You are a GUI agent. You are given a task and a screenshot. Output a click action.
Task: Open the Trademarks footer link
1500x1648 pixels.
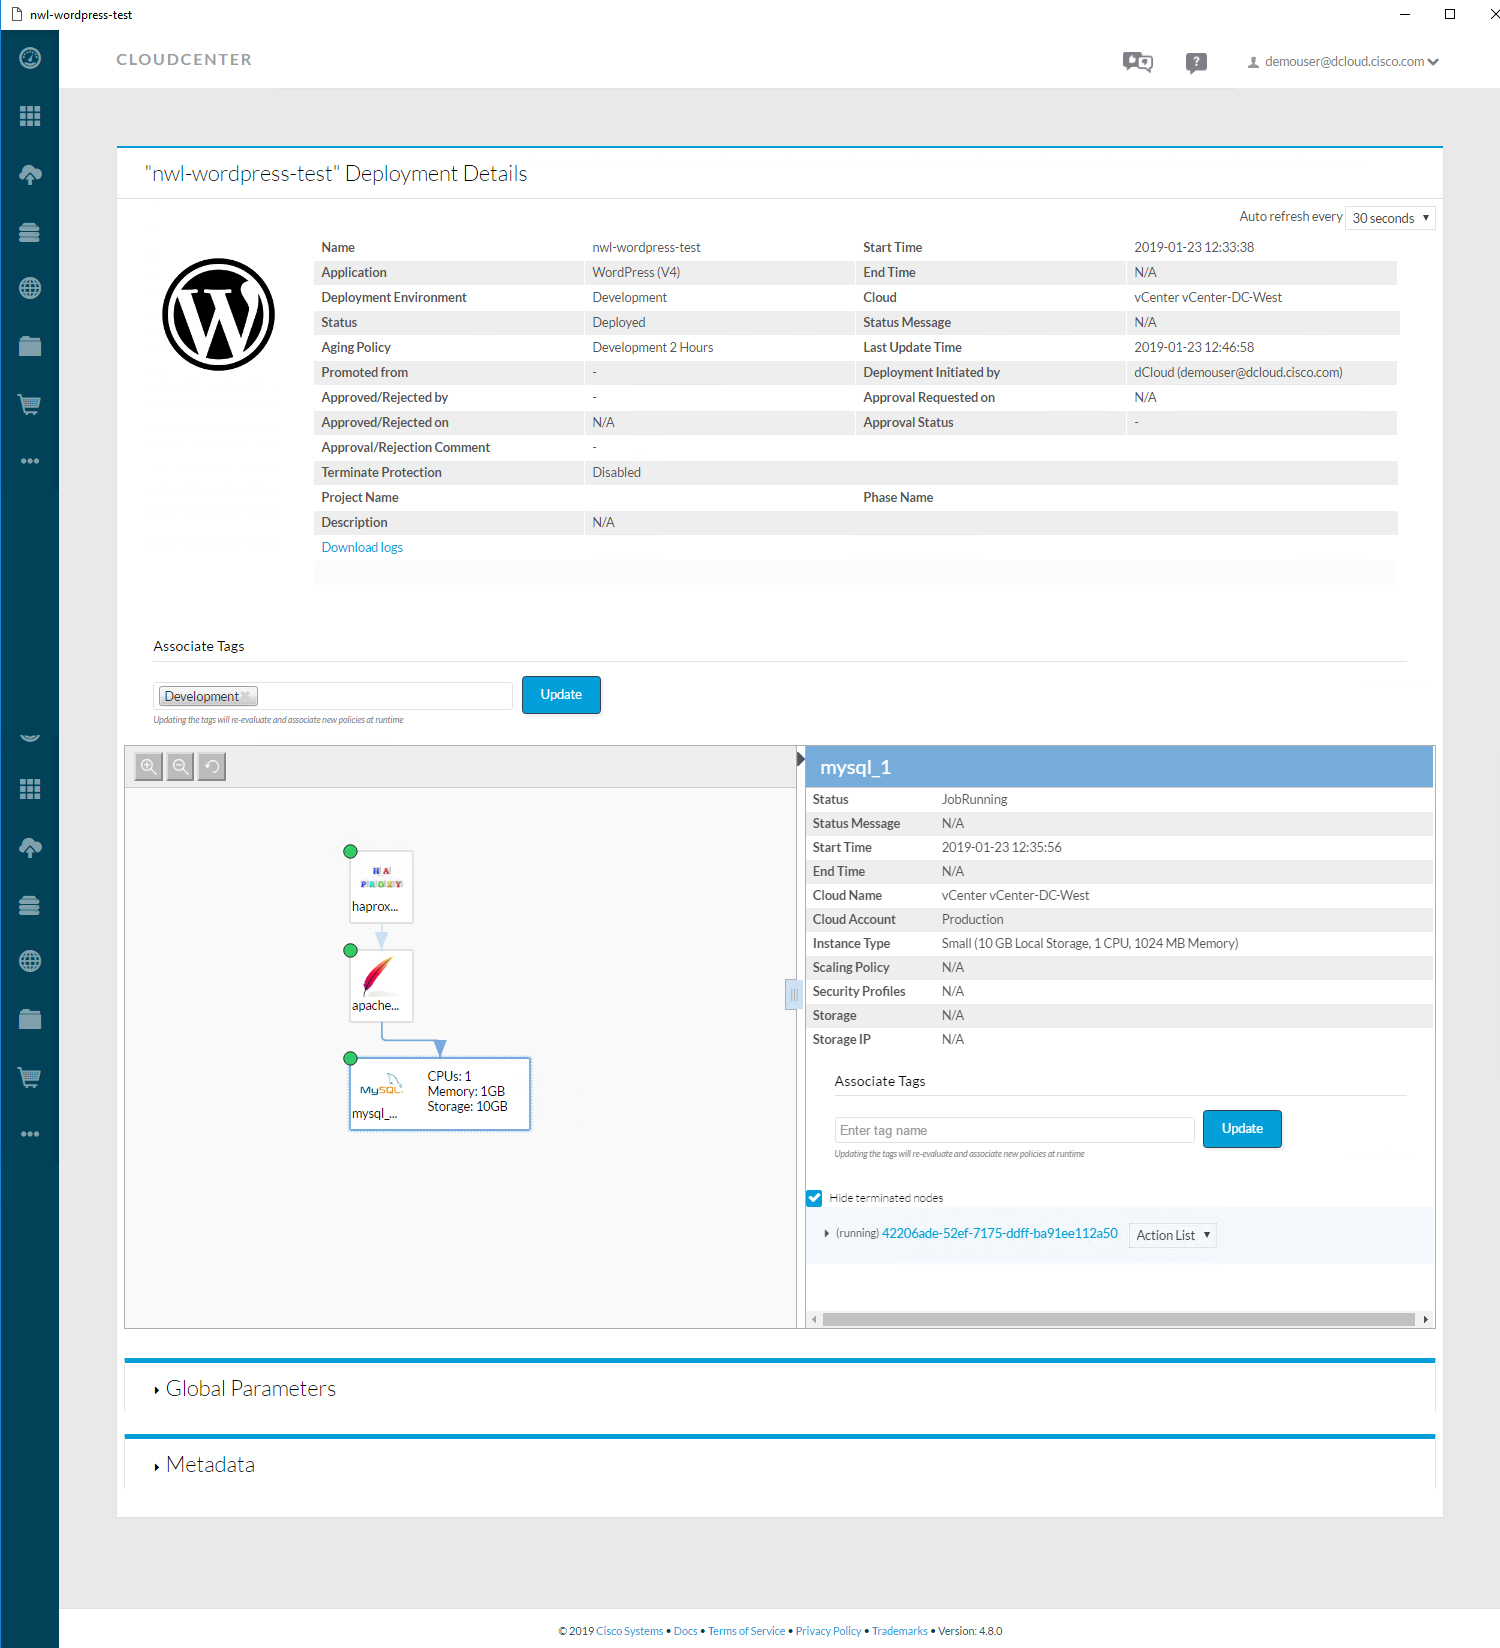pos(900,1631)
